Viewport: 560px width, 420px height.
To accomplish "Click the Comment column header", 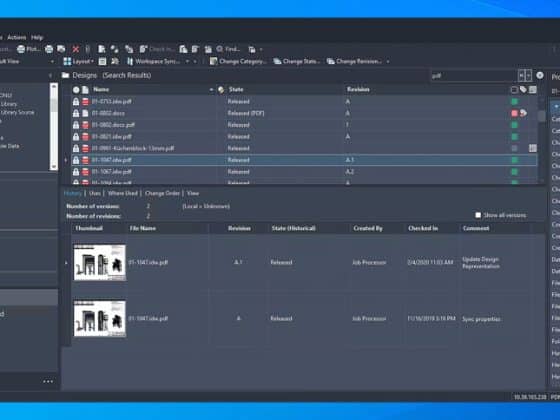I will click(476, 228).
